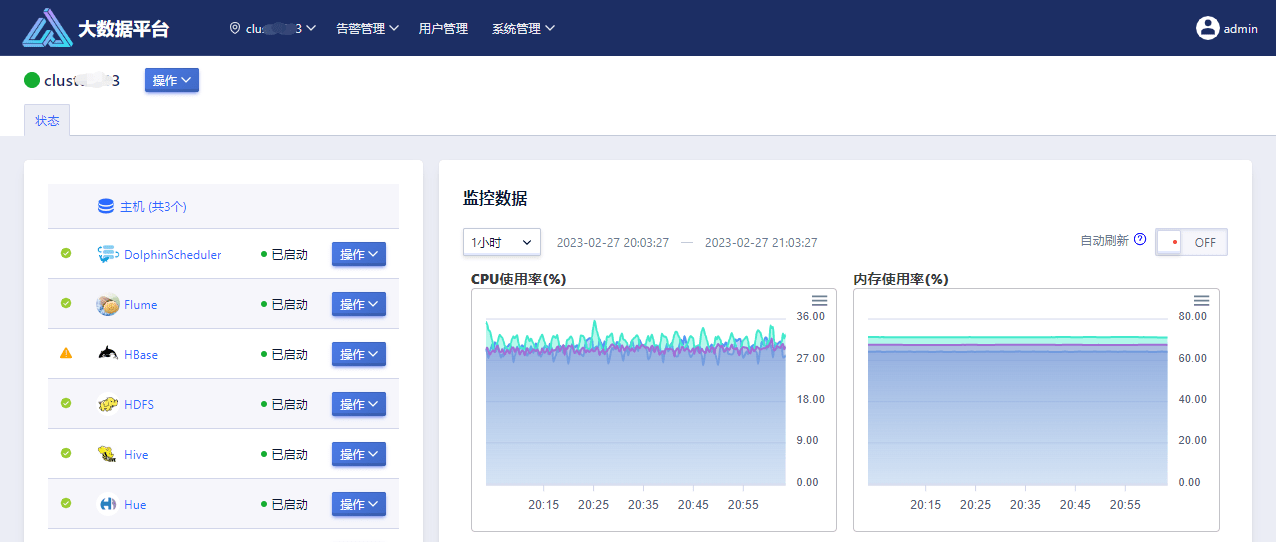The height and width of the screenshot is (542, 1276).
Task: Click the big data platform logo
Action: (x=47, y=29)
